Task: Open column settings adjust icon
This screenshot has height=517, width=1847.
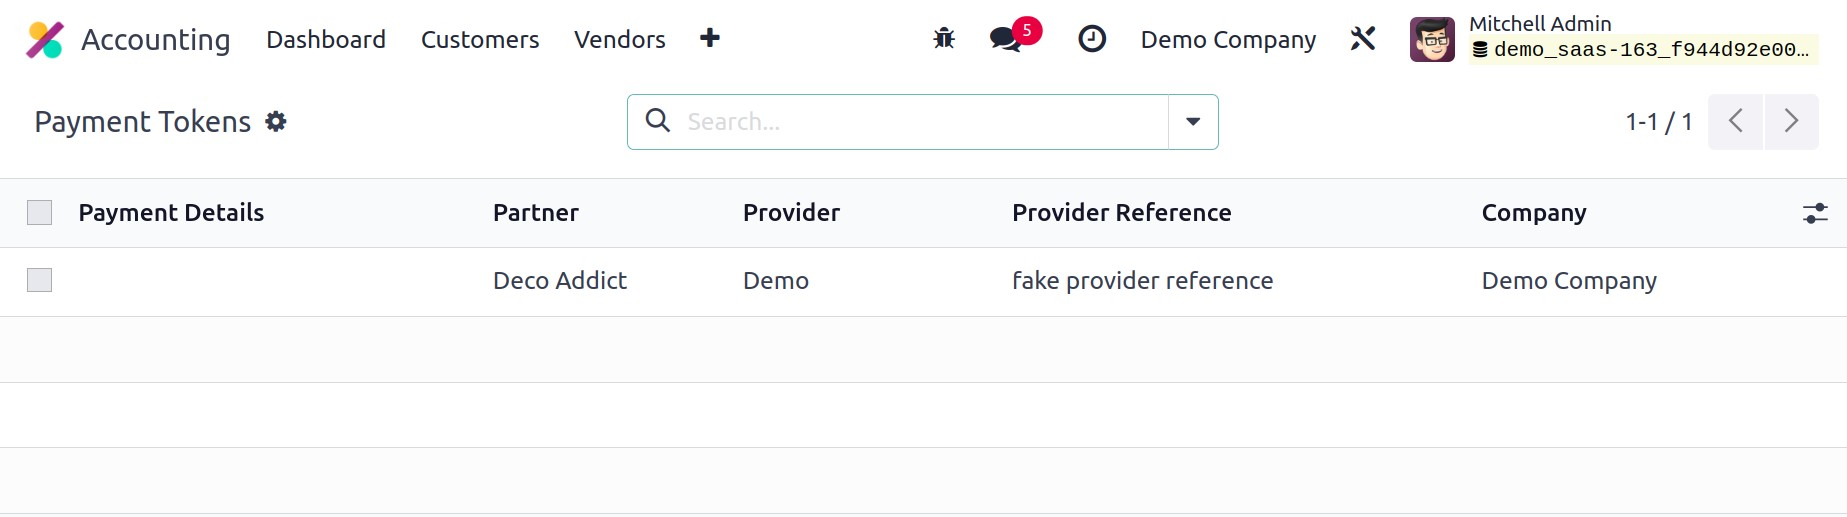Action: click(x=1815, y=213)
